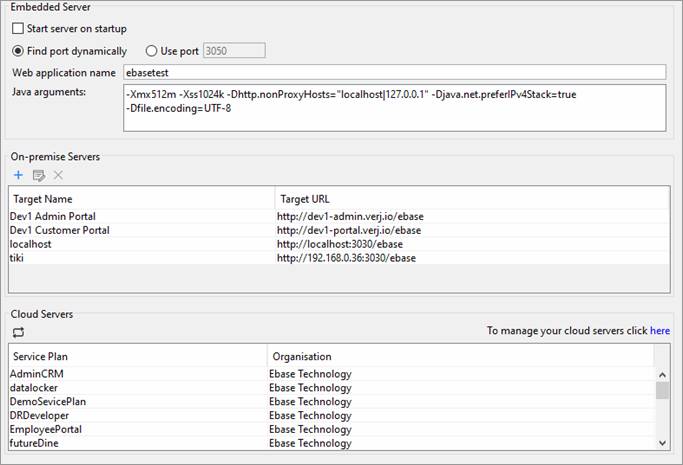Screen dimensions: 683x465
Task: Choose the Use port radio button
Action: (151, 51)
